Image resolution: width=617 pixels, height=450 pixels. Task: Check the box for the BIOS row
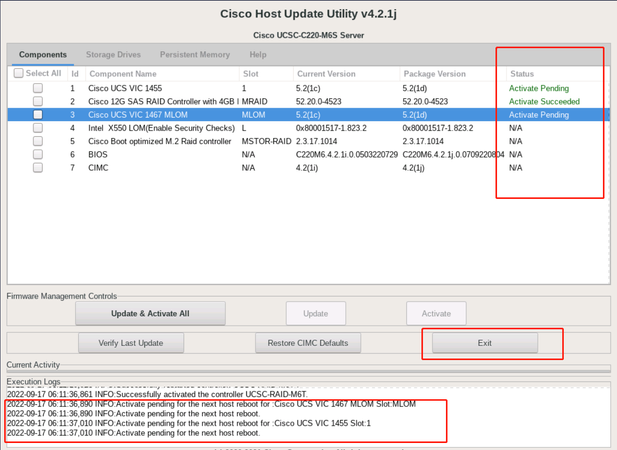[38, 154]
